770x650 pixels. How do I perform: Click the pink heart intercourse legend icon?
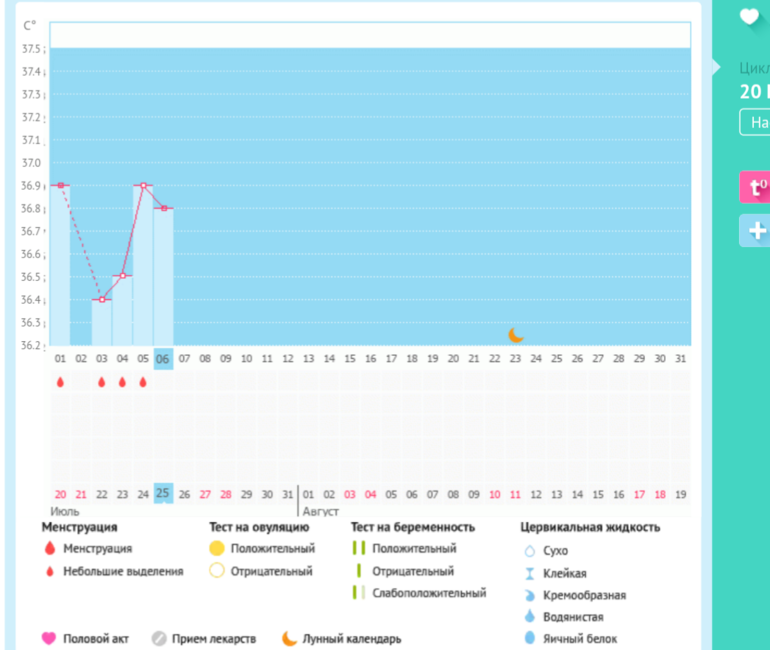[x=48, y=638]
